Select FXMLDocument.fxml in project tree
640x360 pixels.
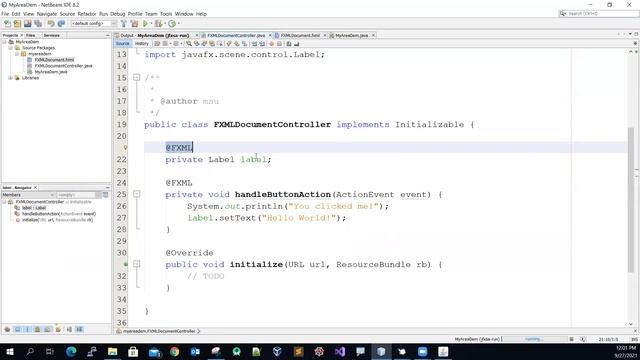click(54, 60)
